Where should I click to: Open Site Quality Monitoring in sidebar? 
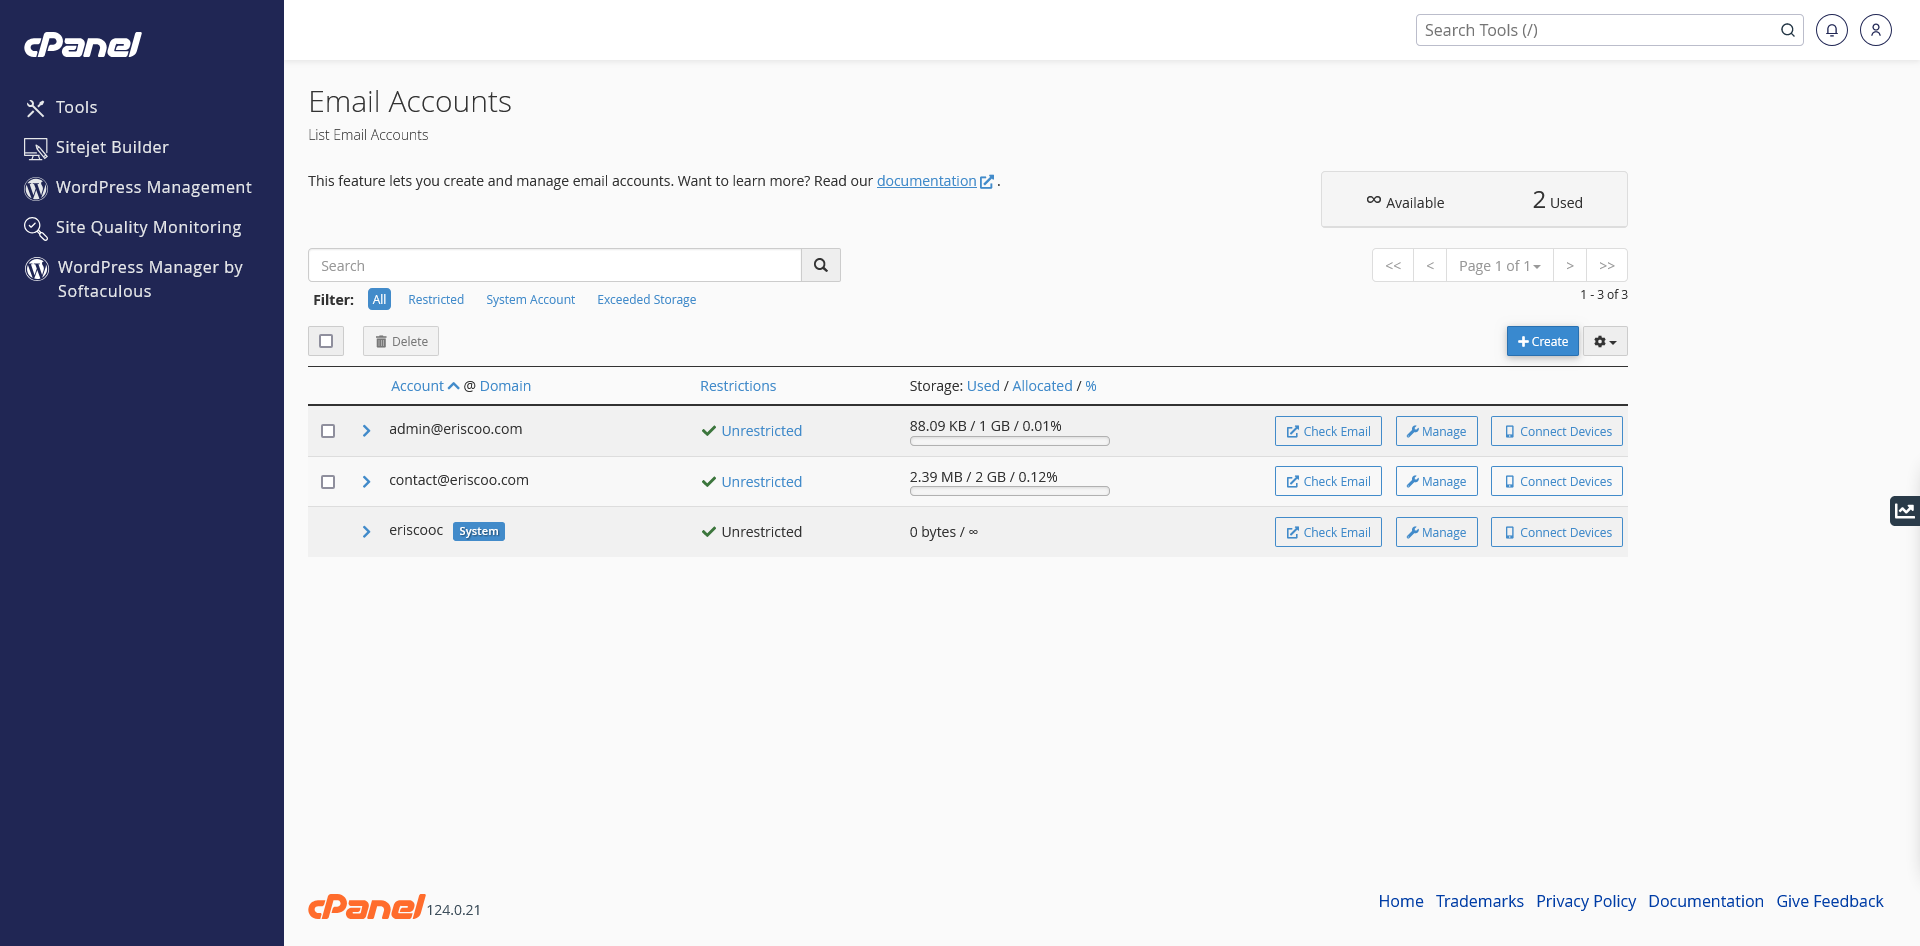[x=148, y=227]
